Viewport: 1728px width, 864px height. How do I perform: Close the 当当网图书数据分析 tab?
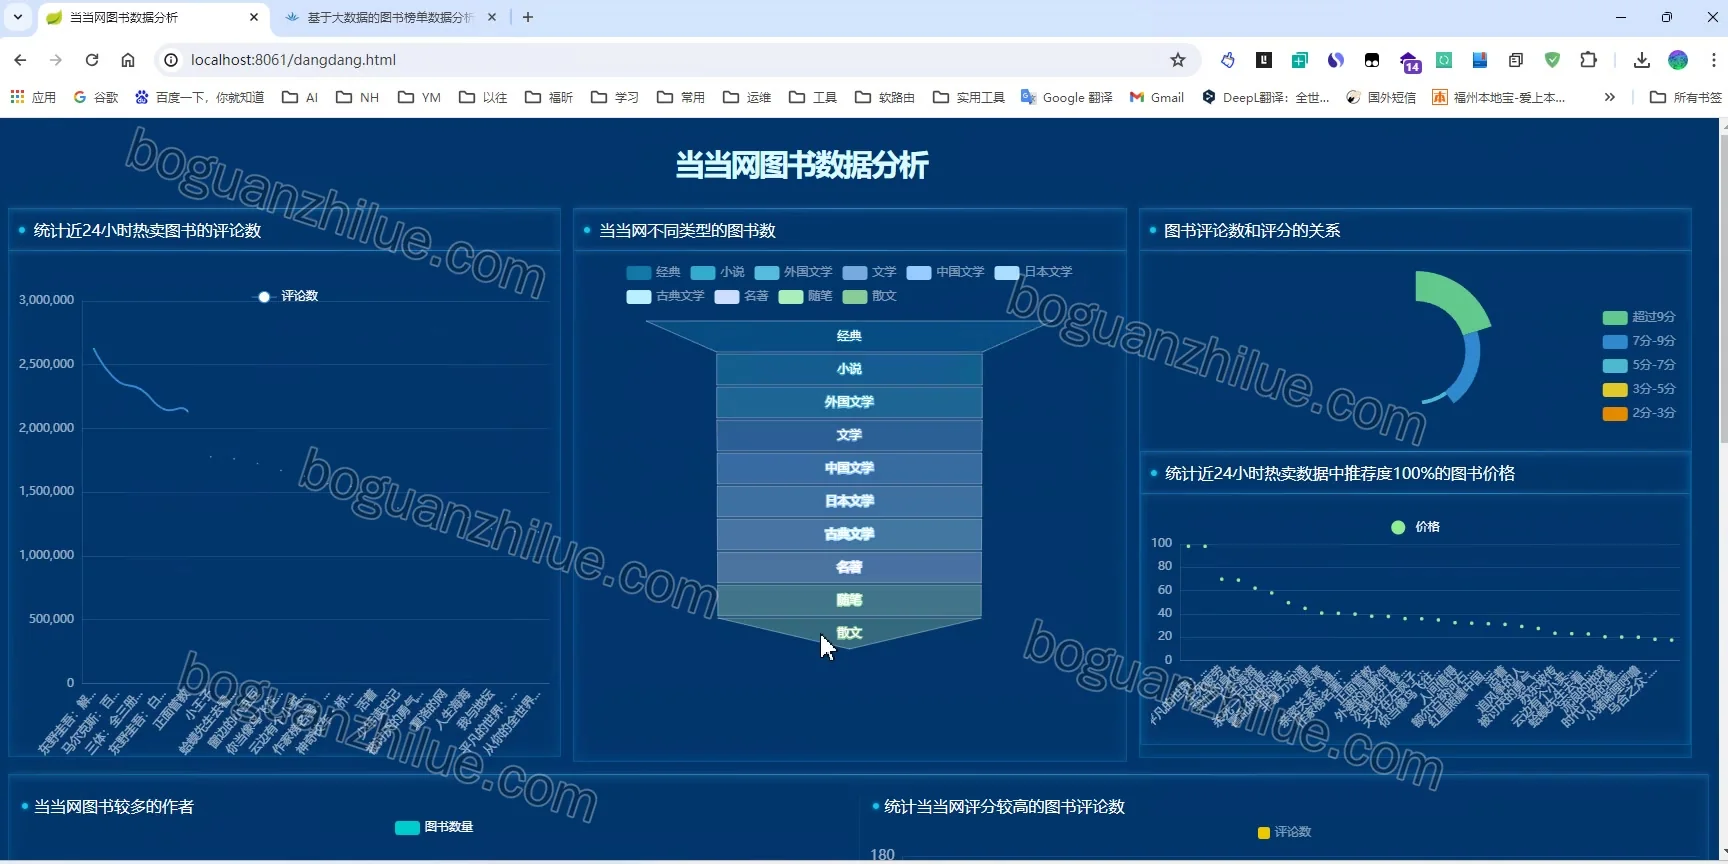(x=253, y=17)
